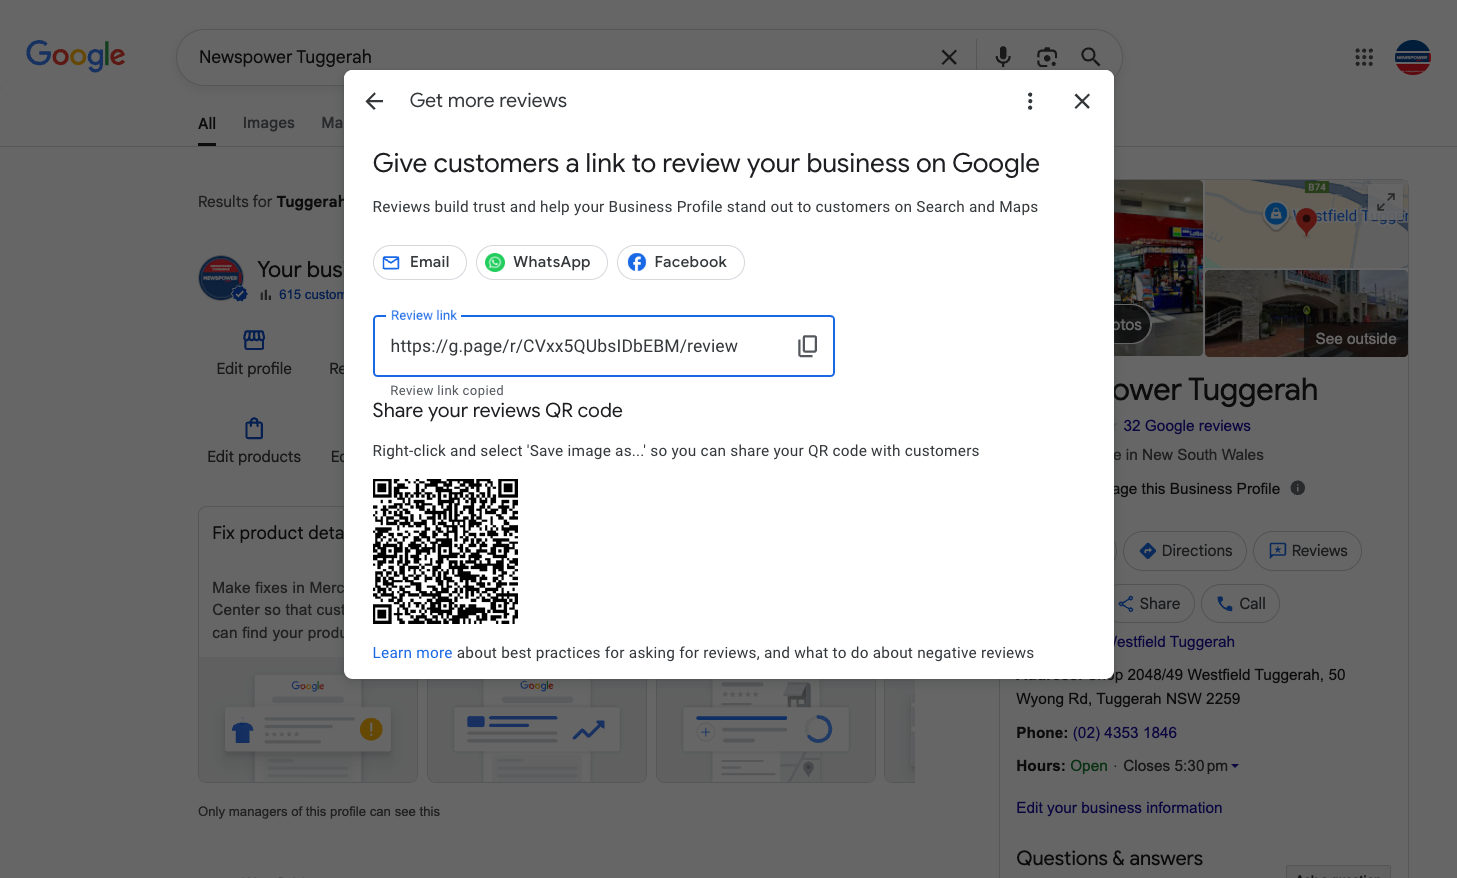
Task: Select the review link URL field
Action: click(x=604, y=346)
